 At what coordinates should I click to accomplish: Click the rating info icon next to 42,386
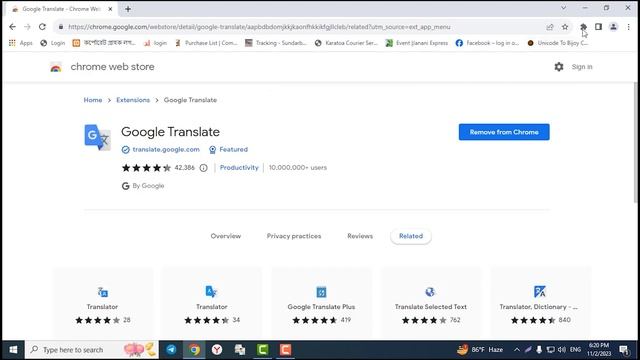tap(203, 168)
